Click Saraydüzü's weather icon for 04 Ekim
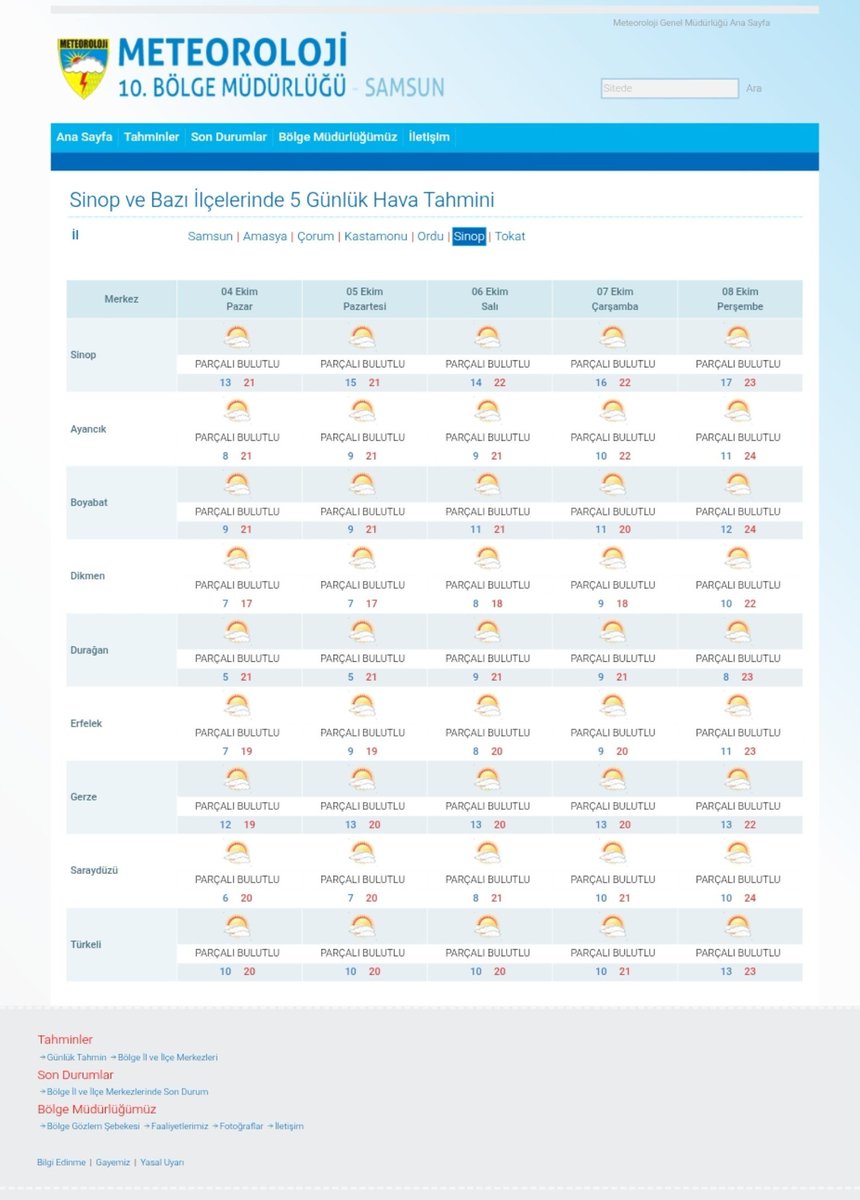 237,853
